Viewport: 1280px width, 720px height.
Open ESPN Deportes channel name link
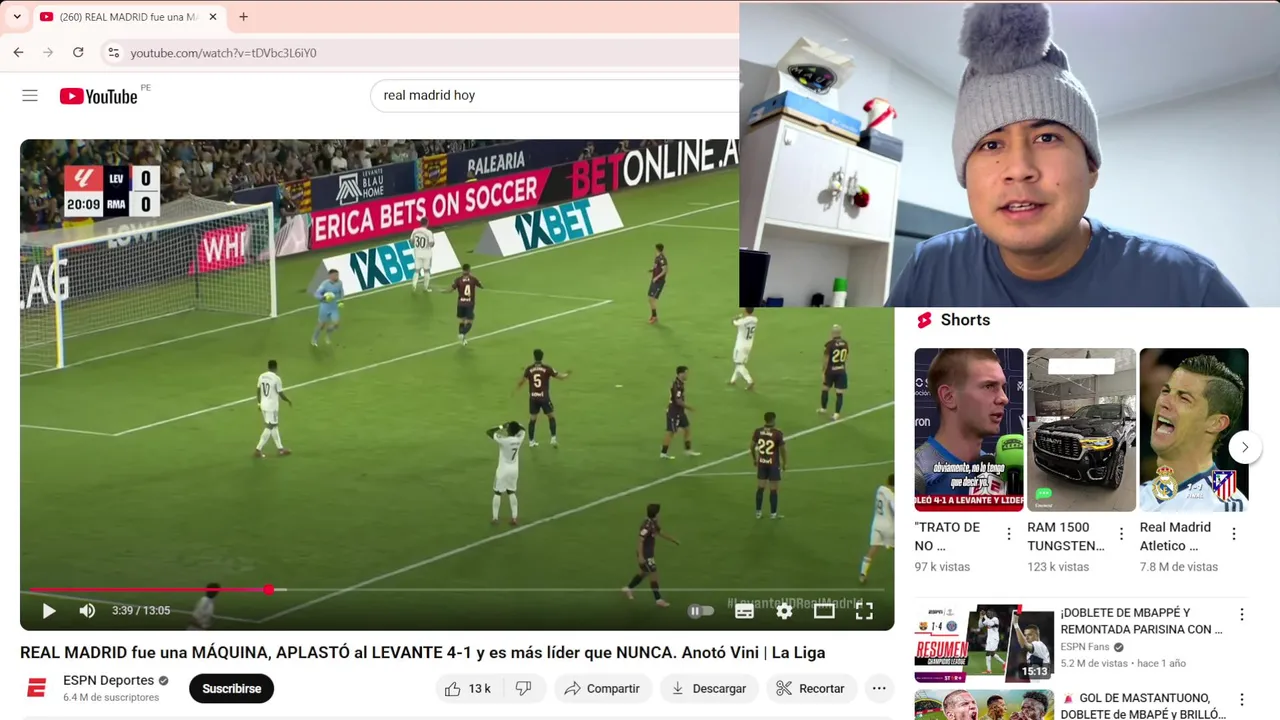[x=108, y=680]
